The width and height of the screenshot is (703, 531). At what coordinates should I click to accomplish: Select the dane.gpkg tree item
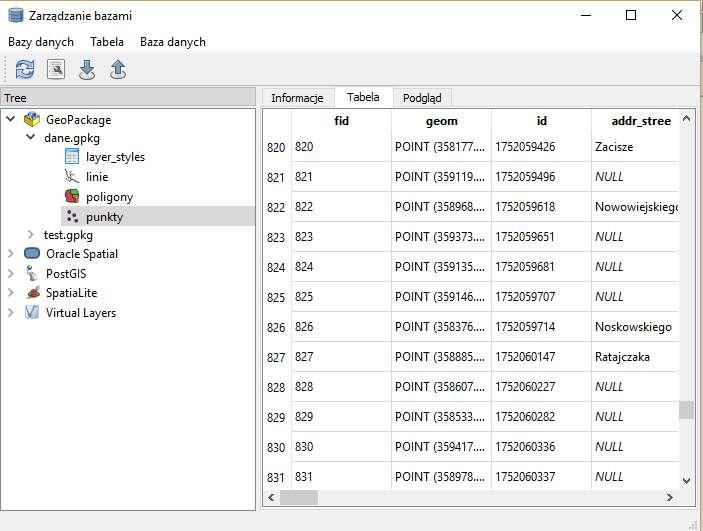point(72,138)
